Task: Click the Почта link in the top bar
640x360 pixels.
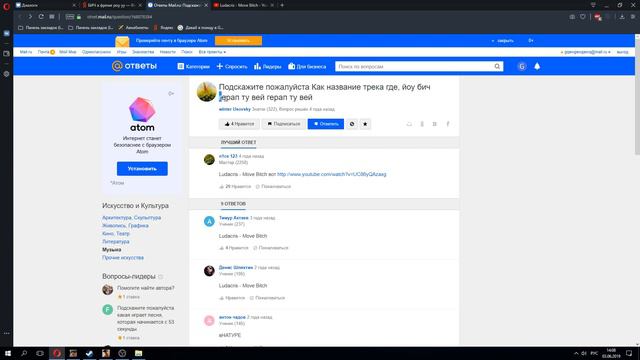Action: [x=44, y=52]
